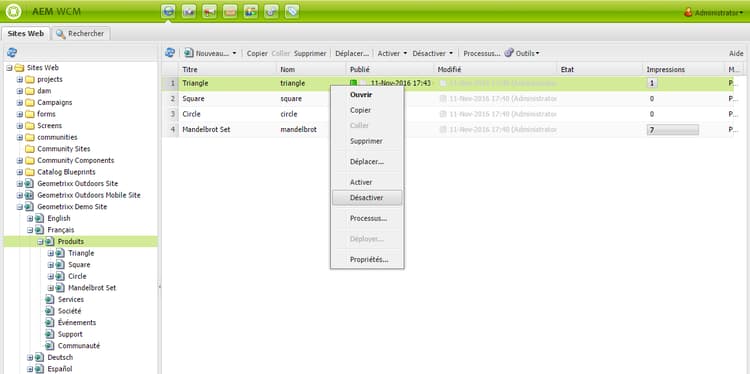Sort by the Impressions column header
The image size is (750, 374).
click(684, 69)
